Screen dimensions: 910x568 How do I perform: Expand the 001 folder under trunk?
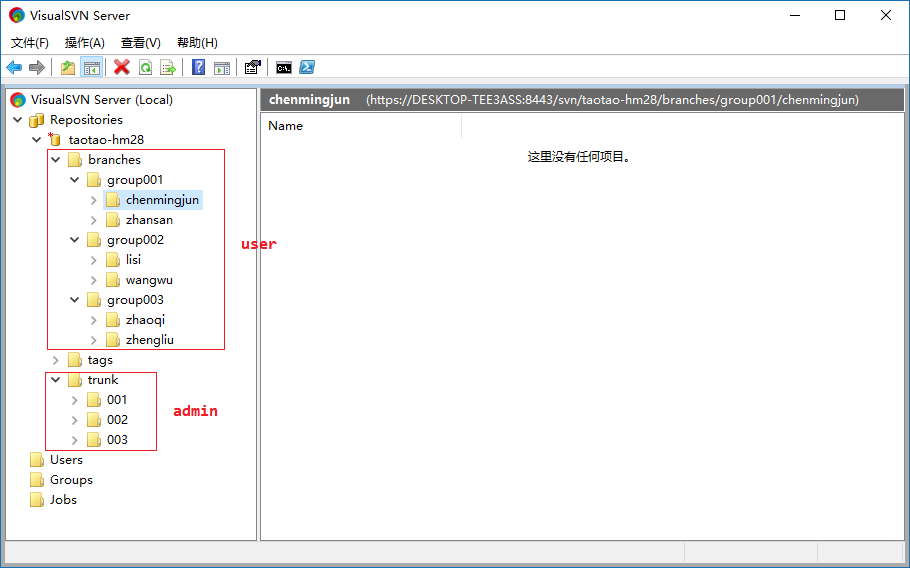(x=75, y=400)
